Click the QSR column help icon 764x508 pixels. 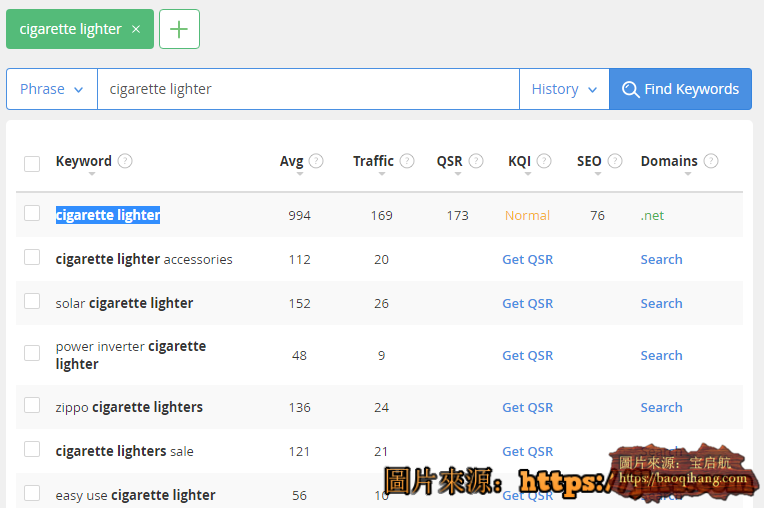(476, 161)
